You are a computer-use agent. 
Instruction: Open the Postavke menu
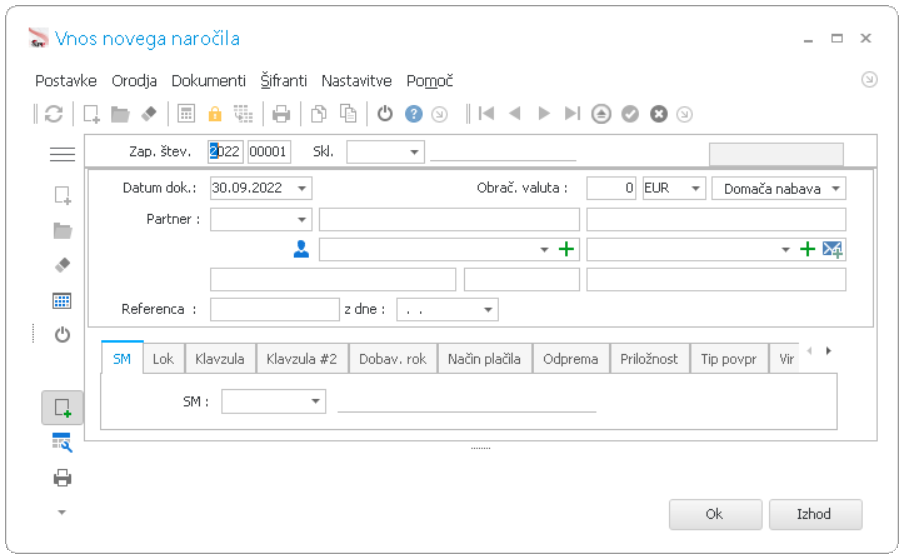pyautogui.click(x=66, y=81)
